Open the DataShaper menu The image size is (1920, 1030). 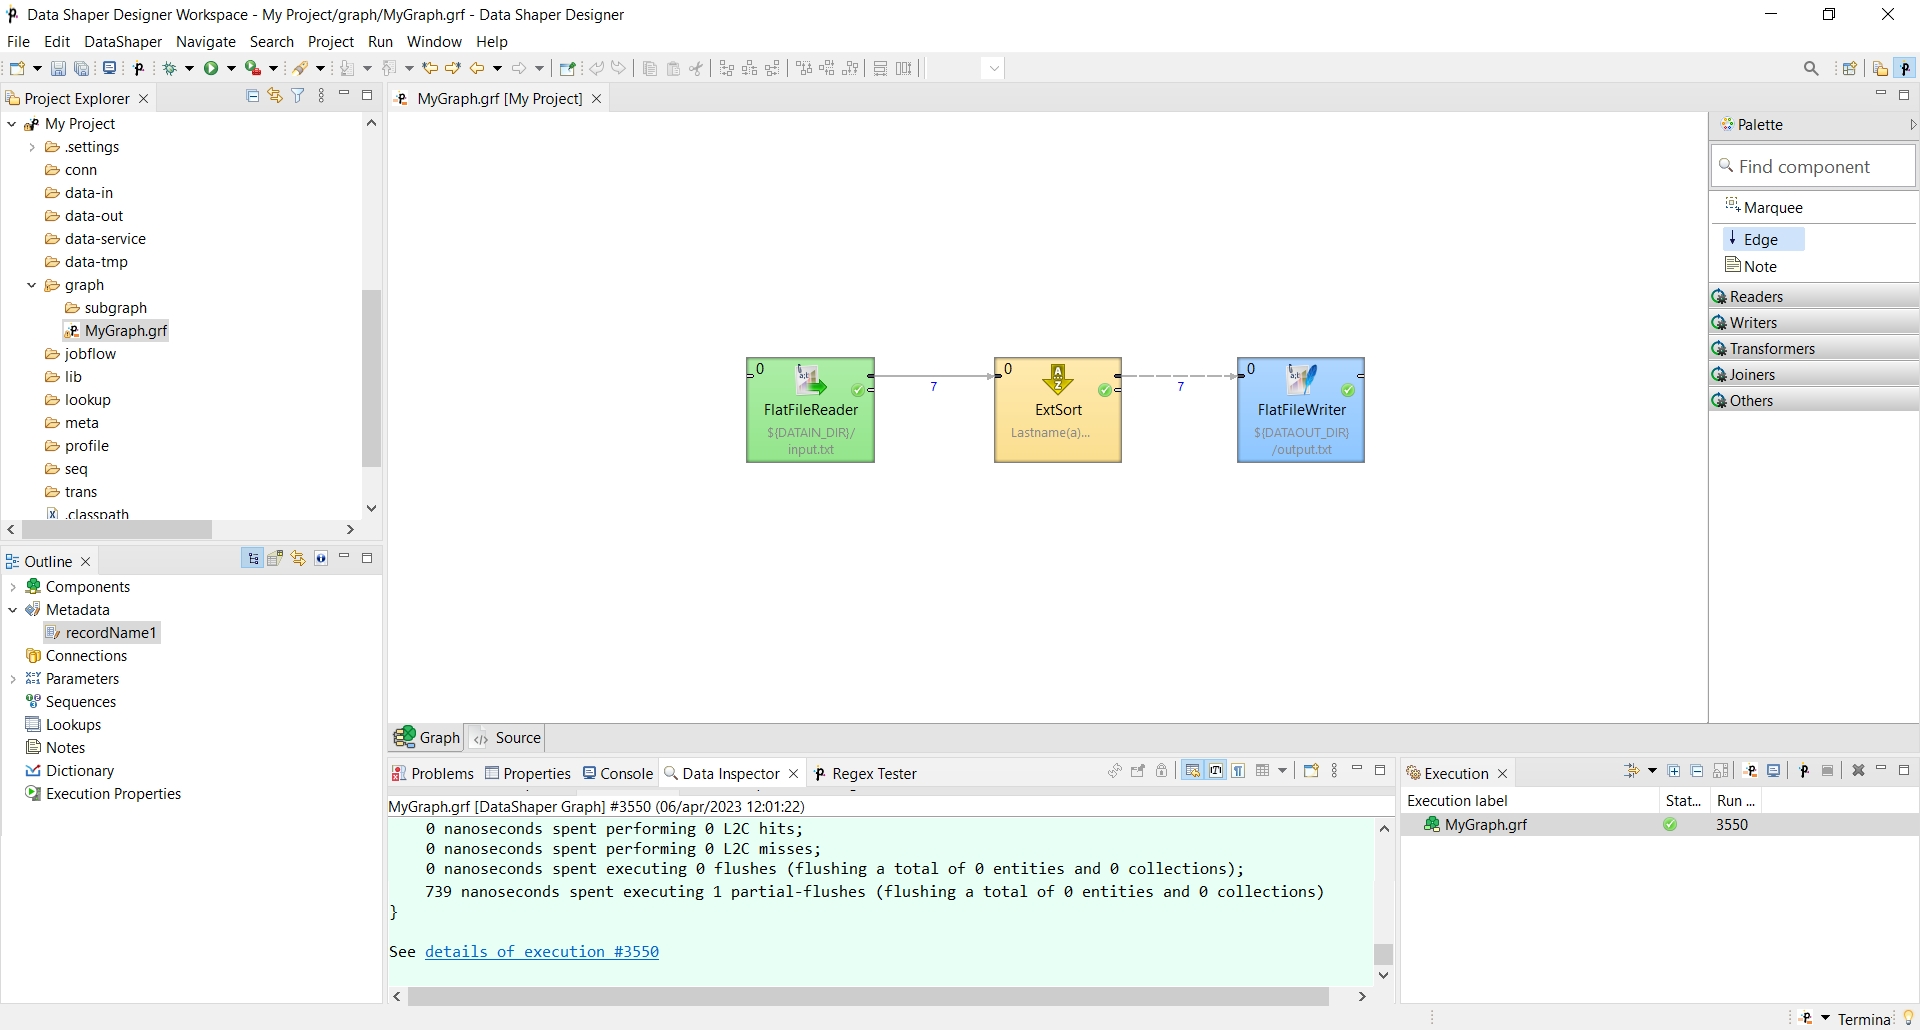coord(123,42)
